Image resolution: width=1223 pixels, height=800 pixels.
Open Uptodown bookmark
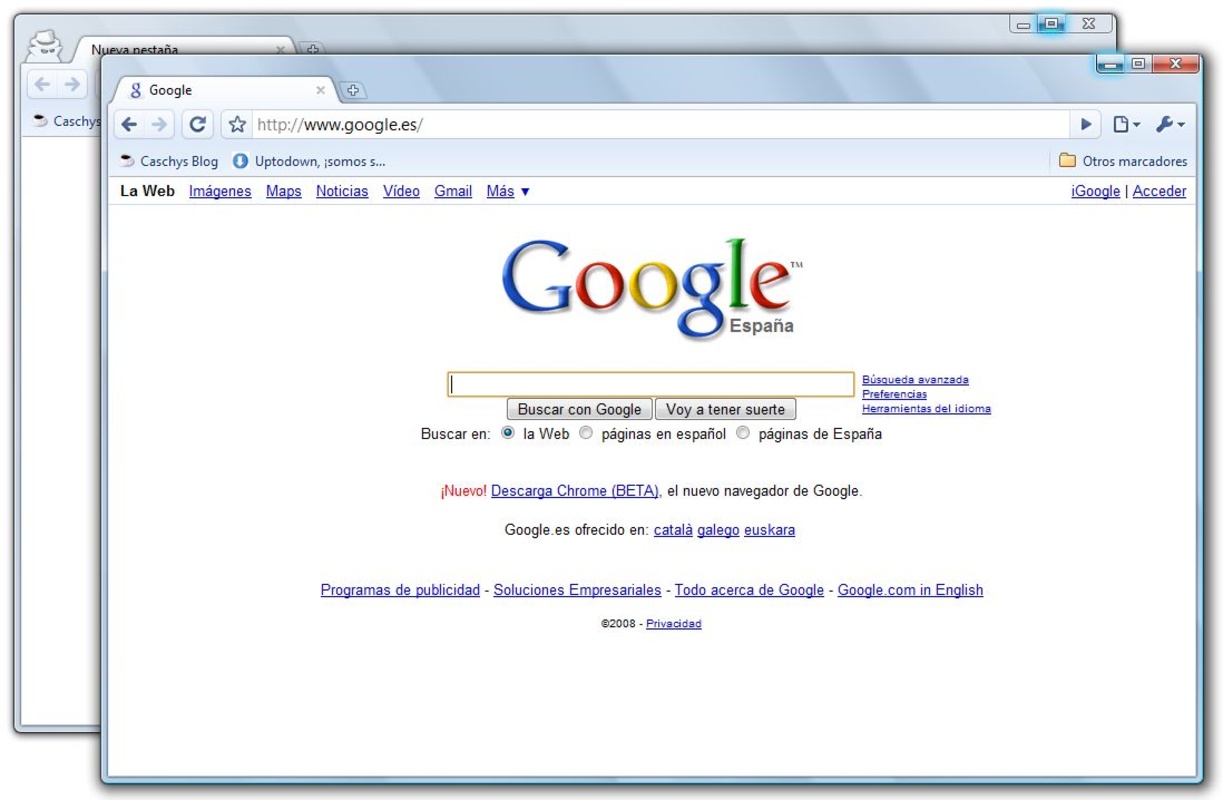309,161
